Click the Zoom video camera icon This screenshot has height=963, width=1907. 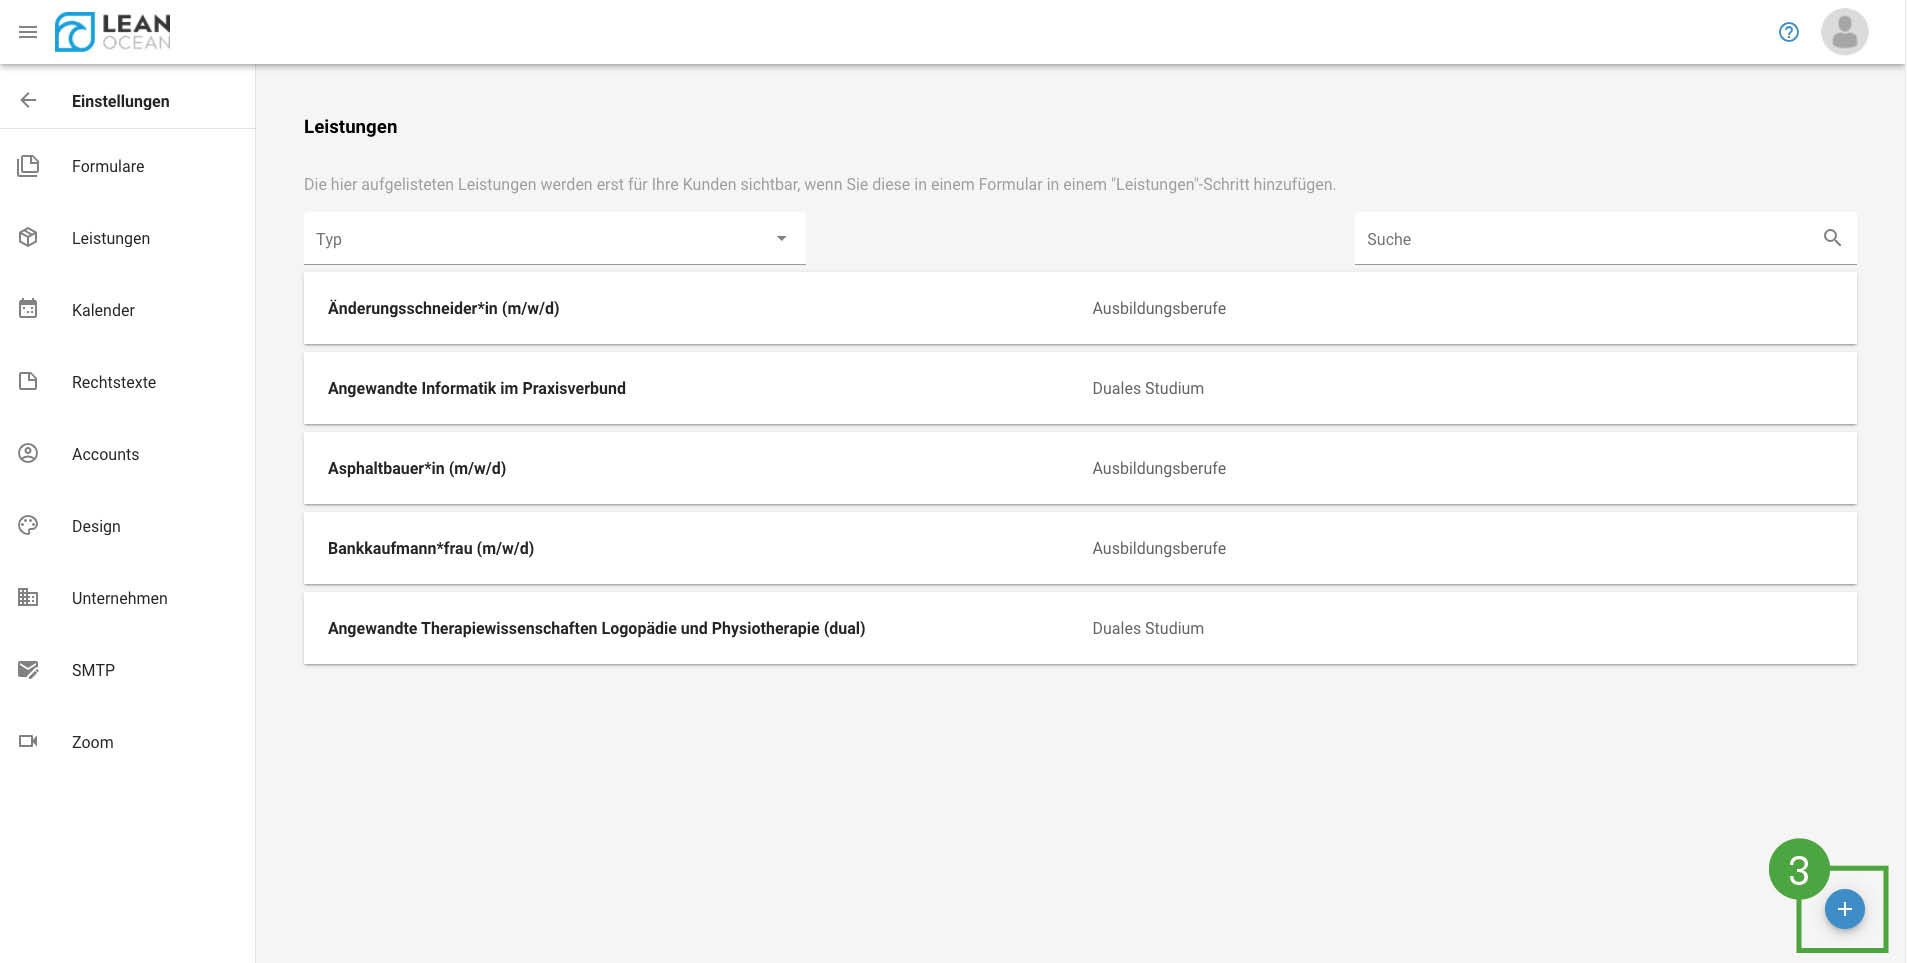[x=28, y=741]
